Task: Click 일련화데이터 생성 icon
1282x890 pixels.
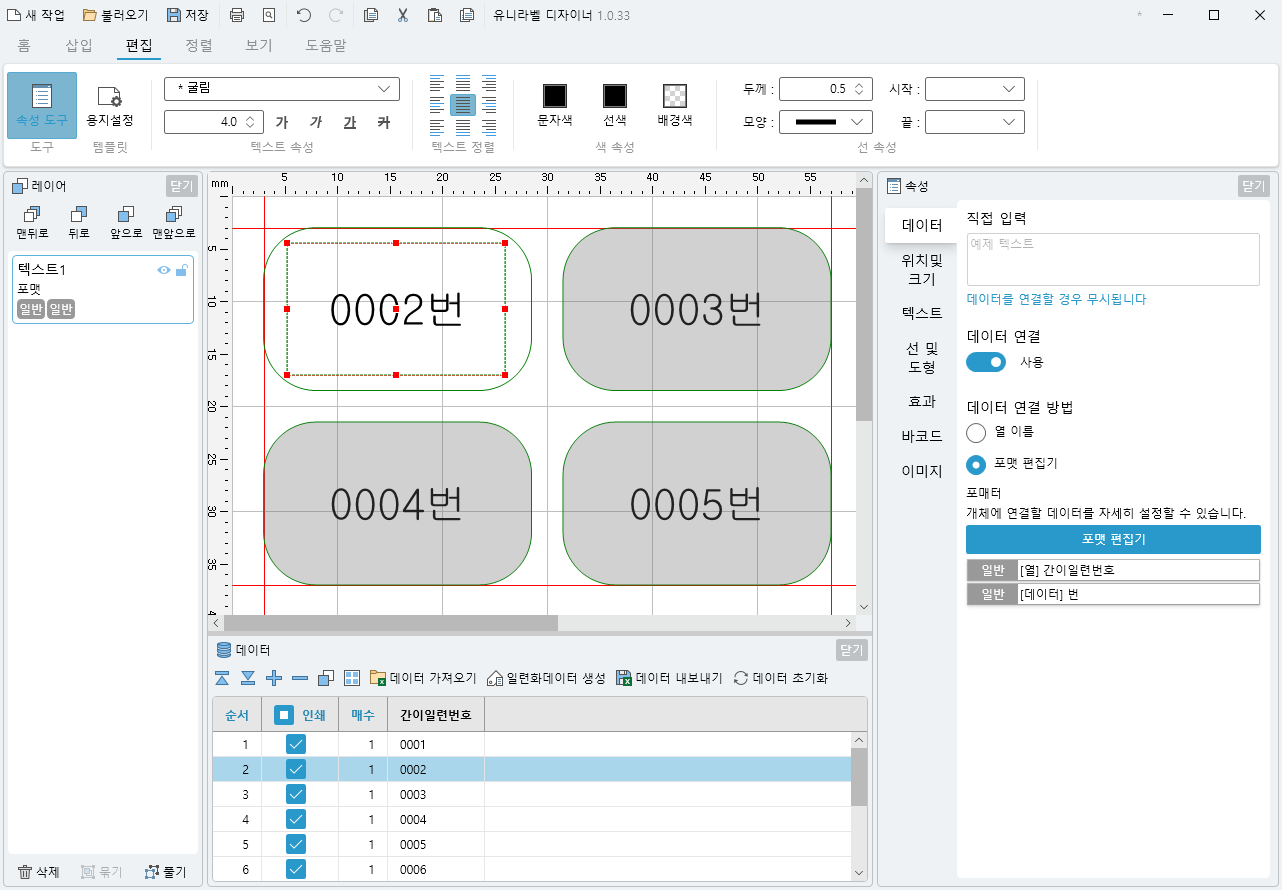Action: click(494, 678)
